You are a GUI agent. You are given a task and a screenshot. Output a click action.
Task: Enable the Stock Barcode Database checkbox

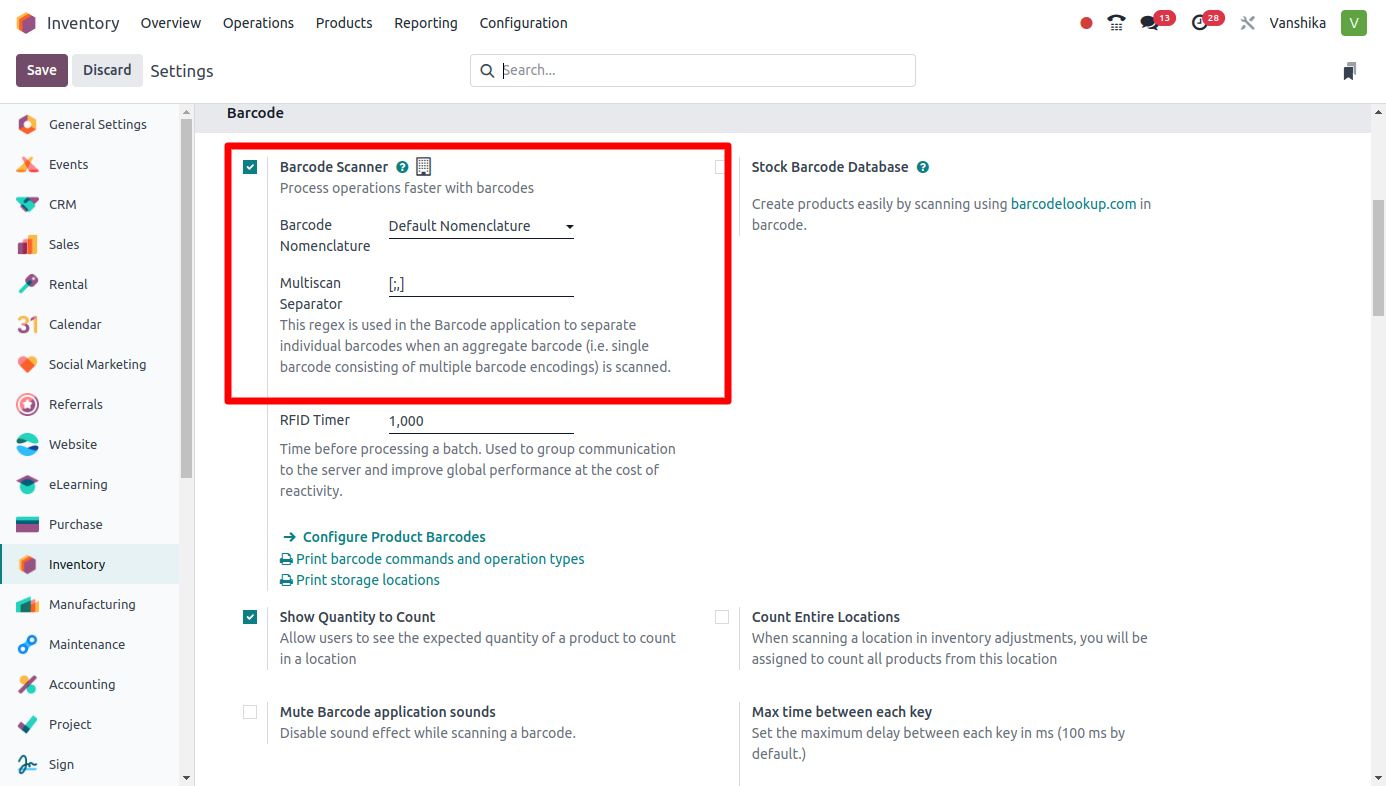(x=721, y=167)
